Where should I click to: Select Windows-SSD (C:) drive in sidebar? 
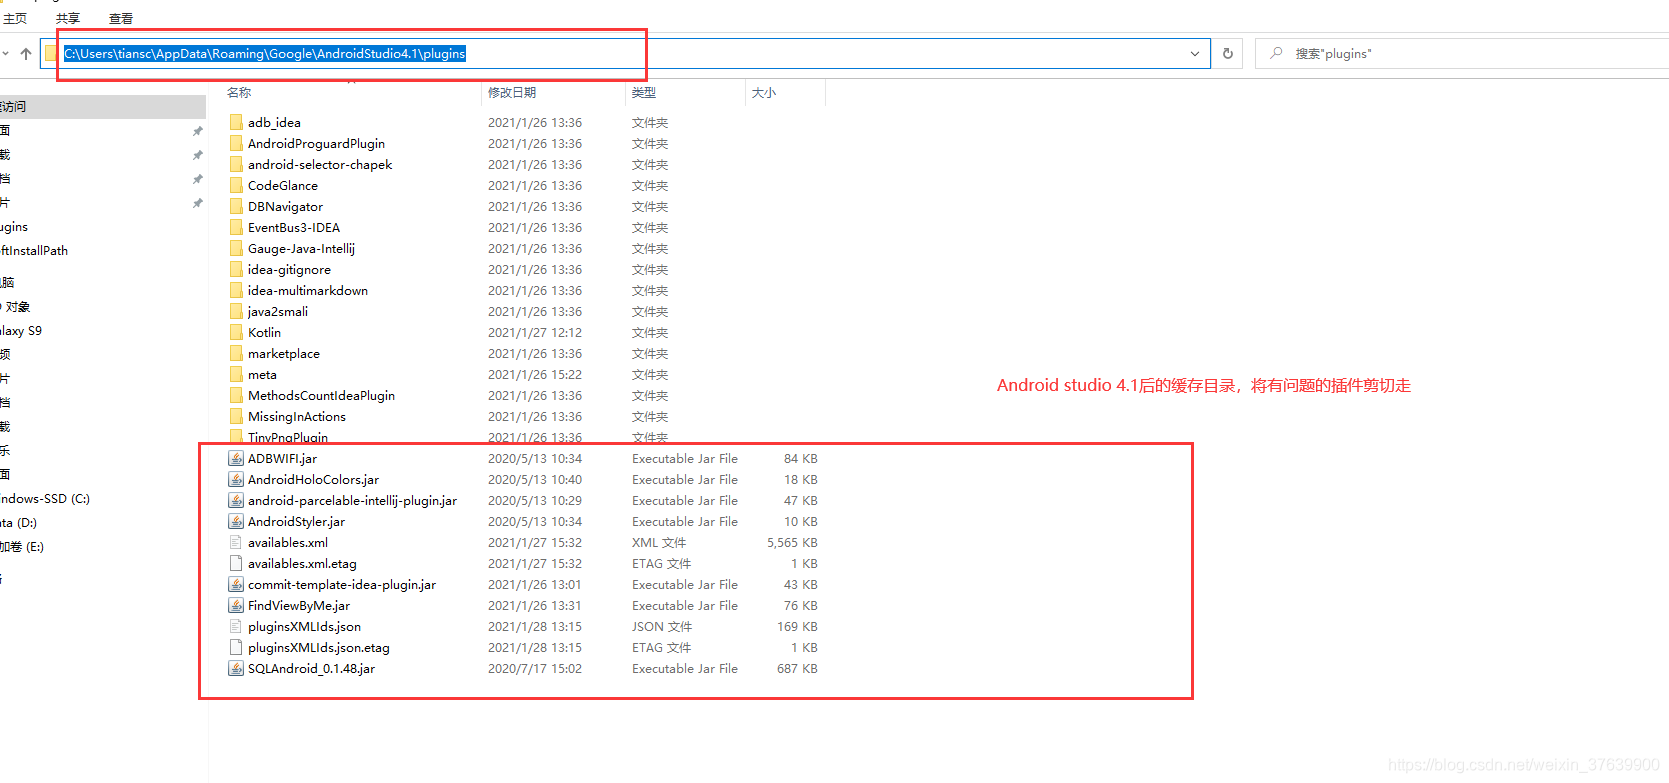pos(45,498)
